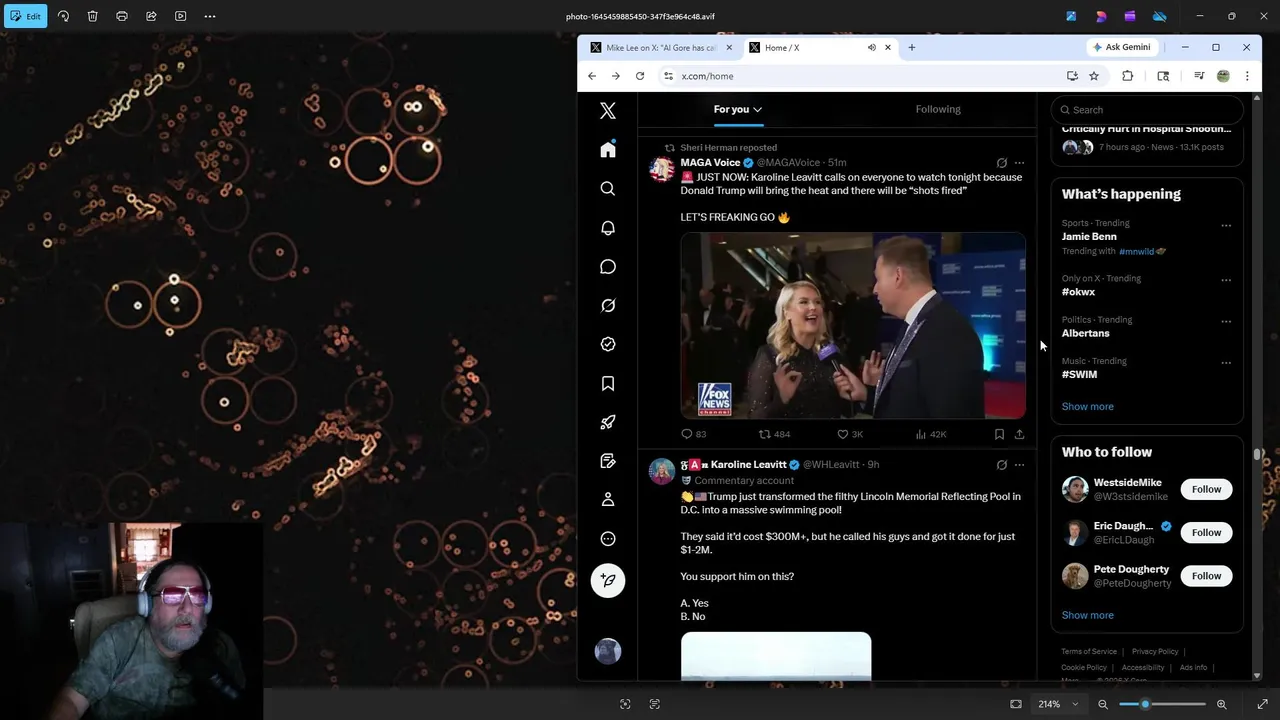
Task: Print the photo from Photos toolbar
Action: [122, 16]
